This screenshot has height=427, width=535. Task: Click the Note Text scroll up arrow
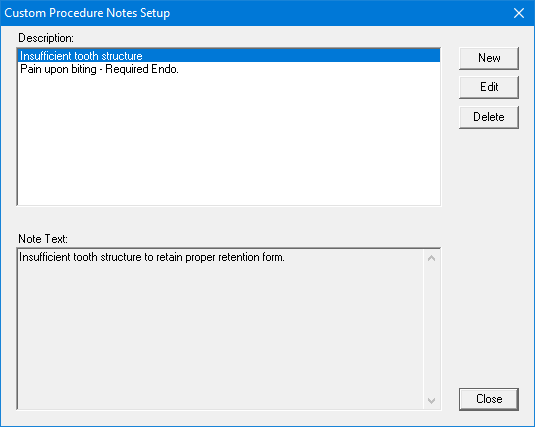click(x=431, y=258)
